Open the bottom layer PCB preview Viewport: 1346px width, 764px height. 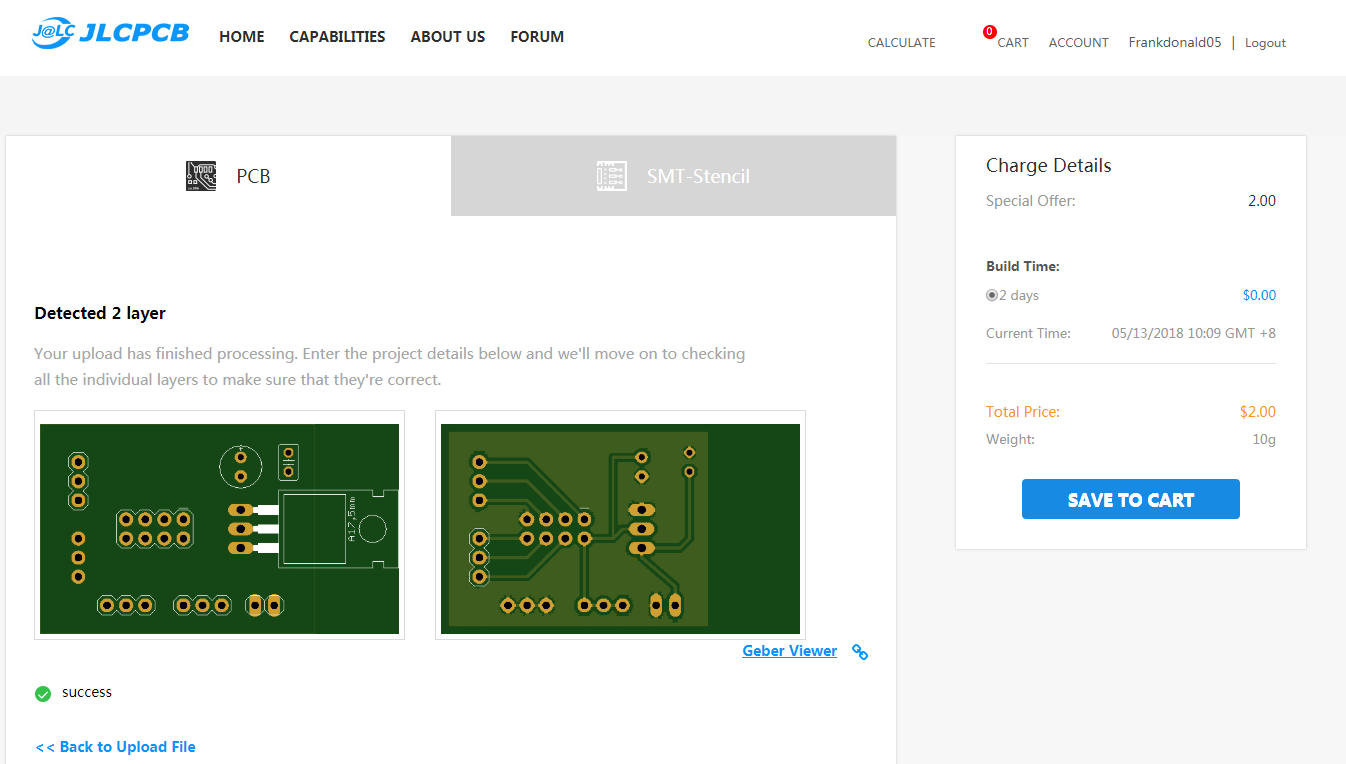(x=620, y=525)
